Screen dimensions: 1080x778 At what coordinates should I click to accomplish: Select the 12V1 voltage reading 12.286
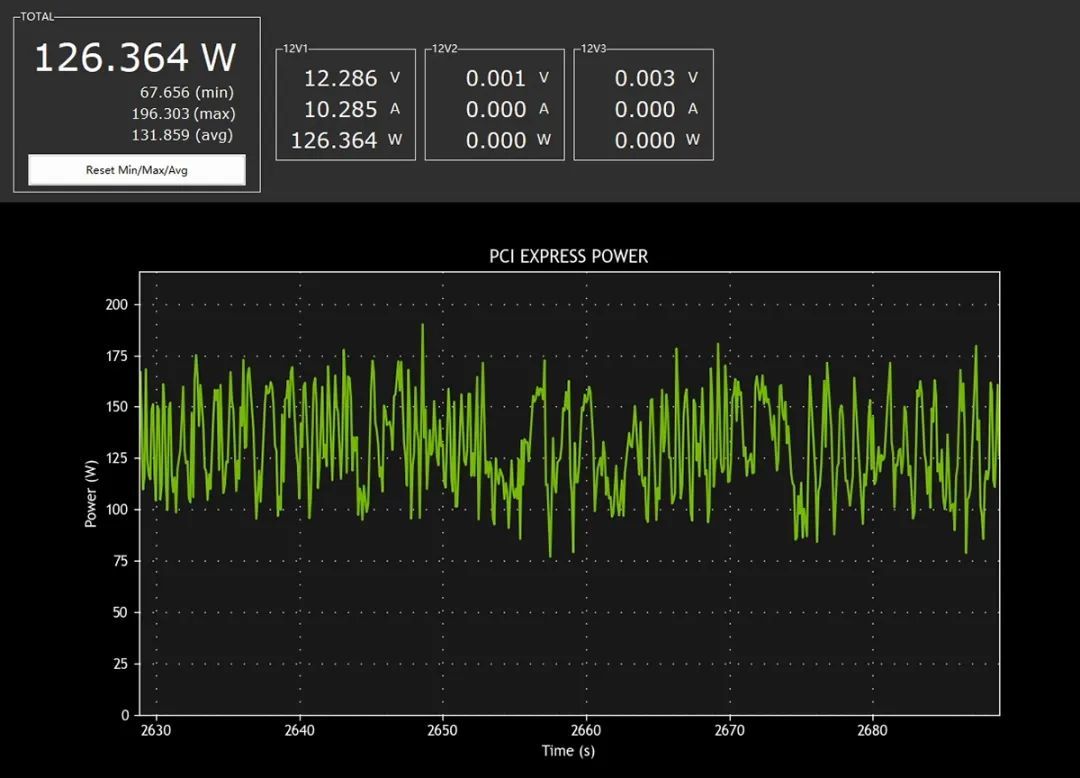point(340,78)
